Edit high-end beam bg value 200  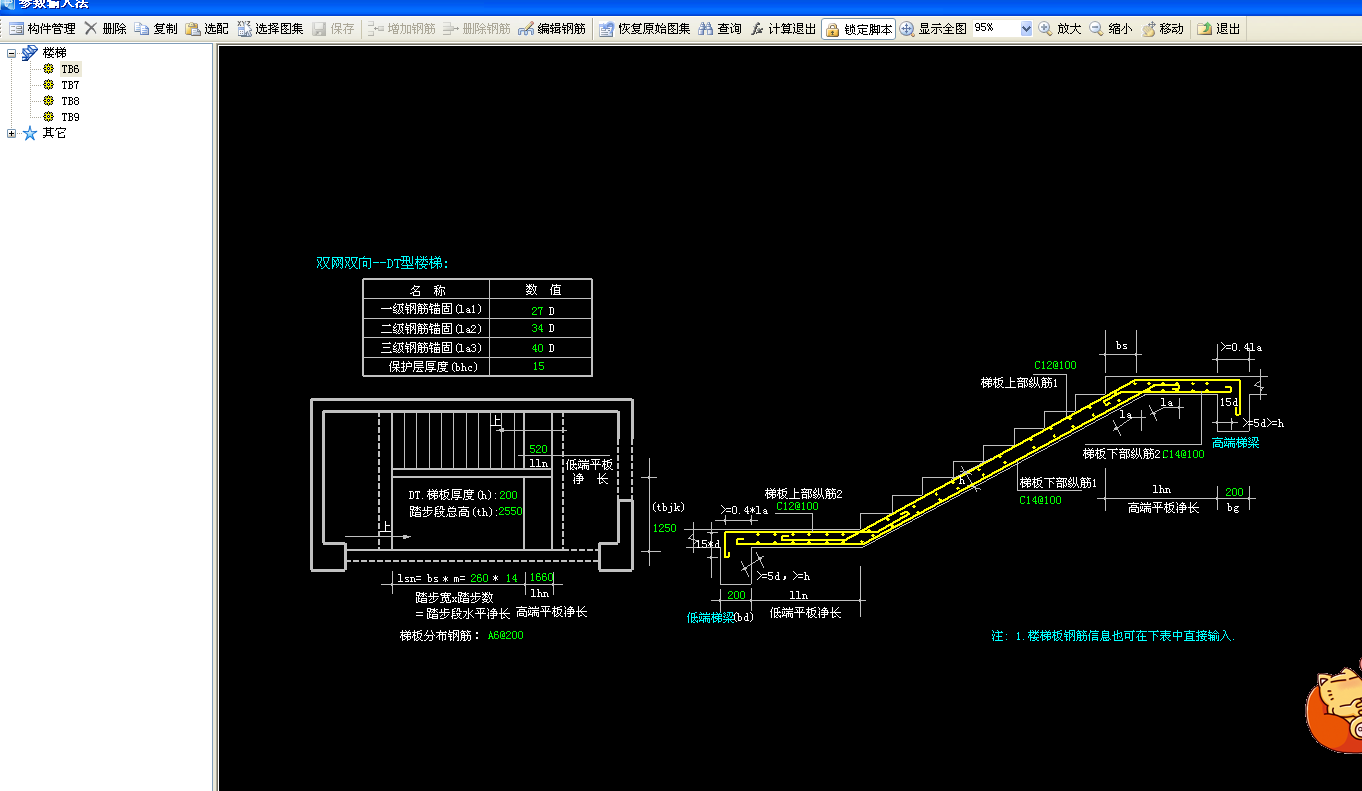[1234, 492]
